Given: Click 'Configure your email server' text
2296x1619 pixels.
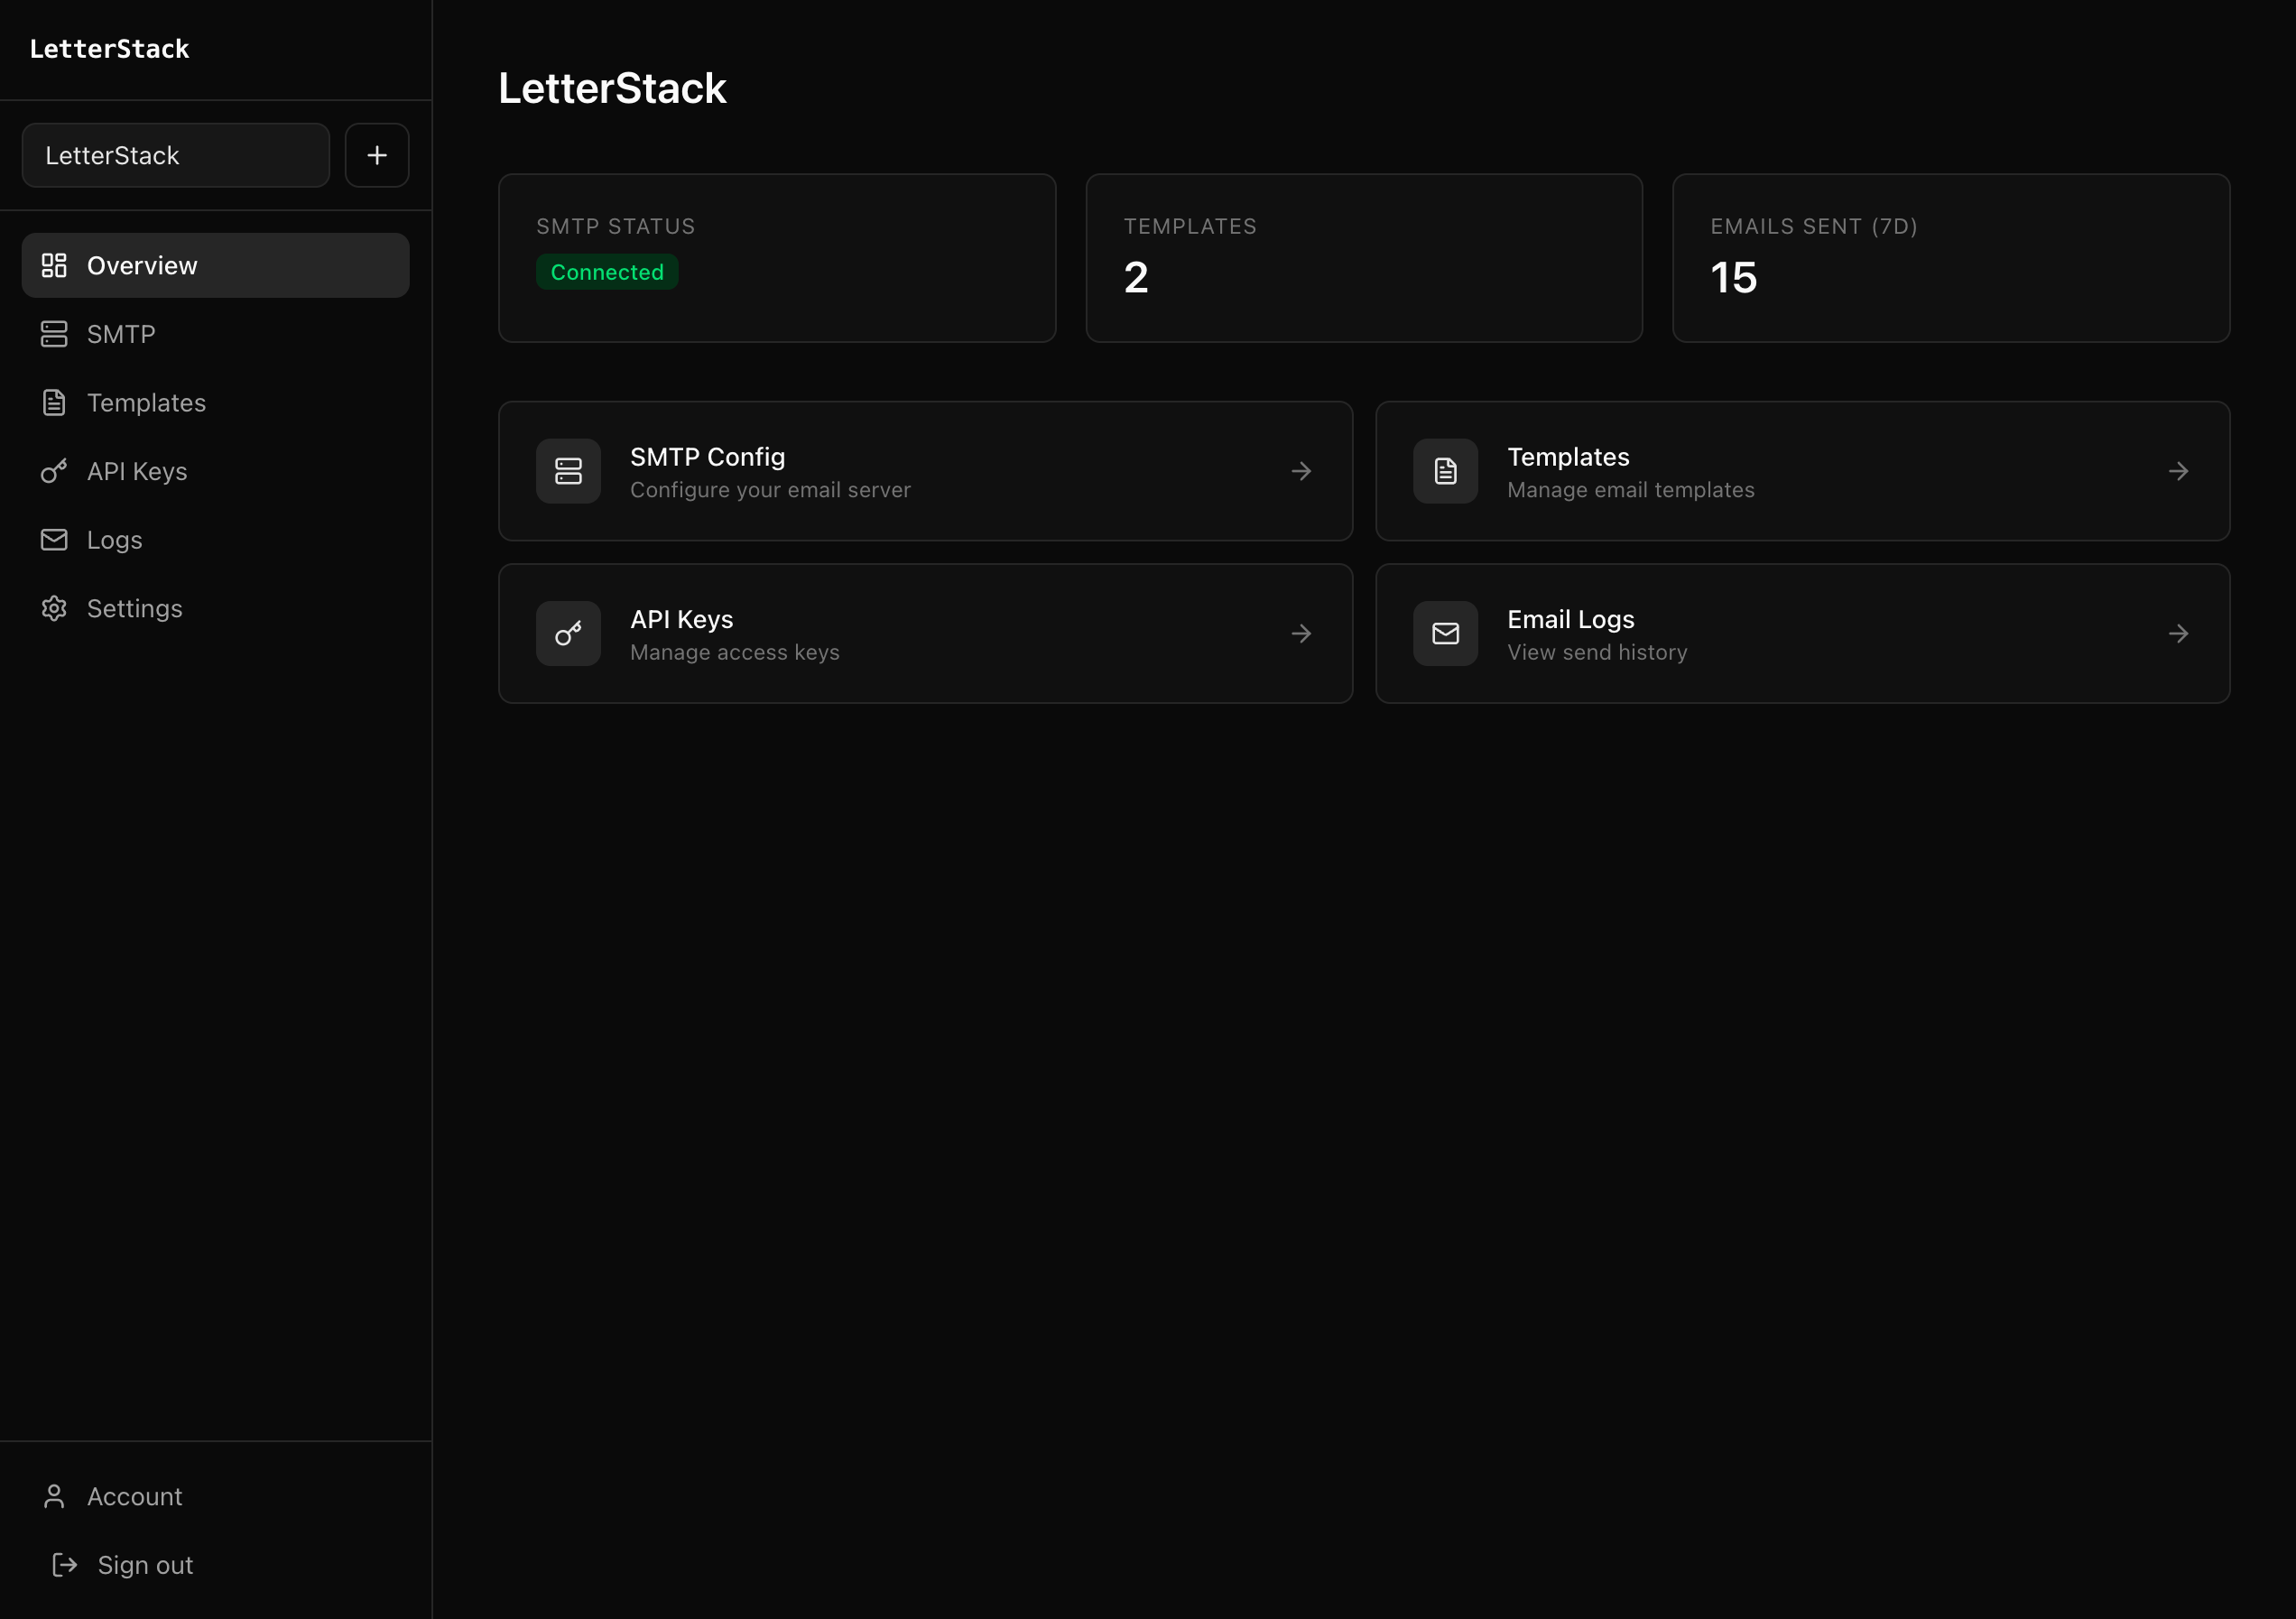Looking at the screenshot, I should pos(770,490).
